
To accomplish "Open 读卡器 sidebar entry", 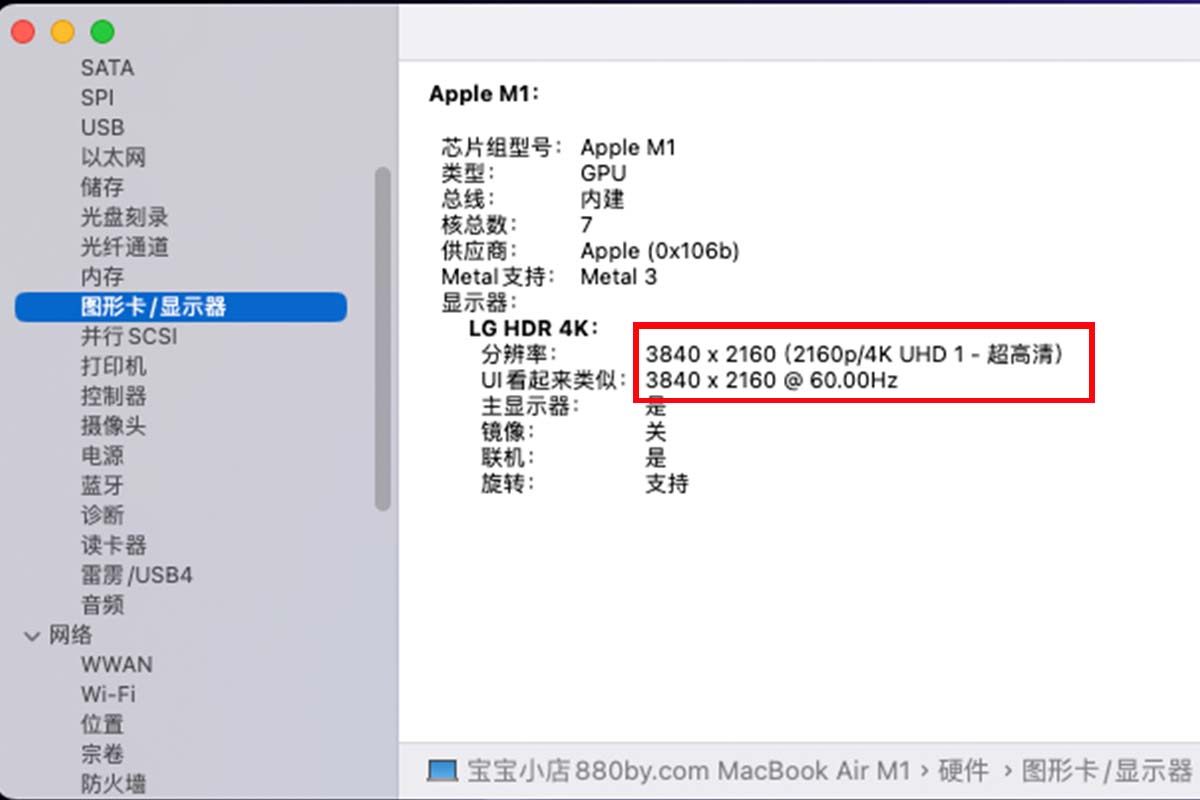I will click(114, 545).
